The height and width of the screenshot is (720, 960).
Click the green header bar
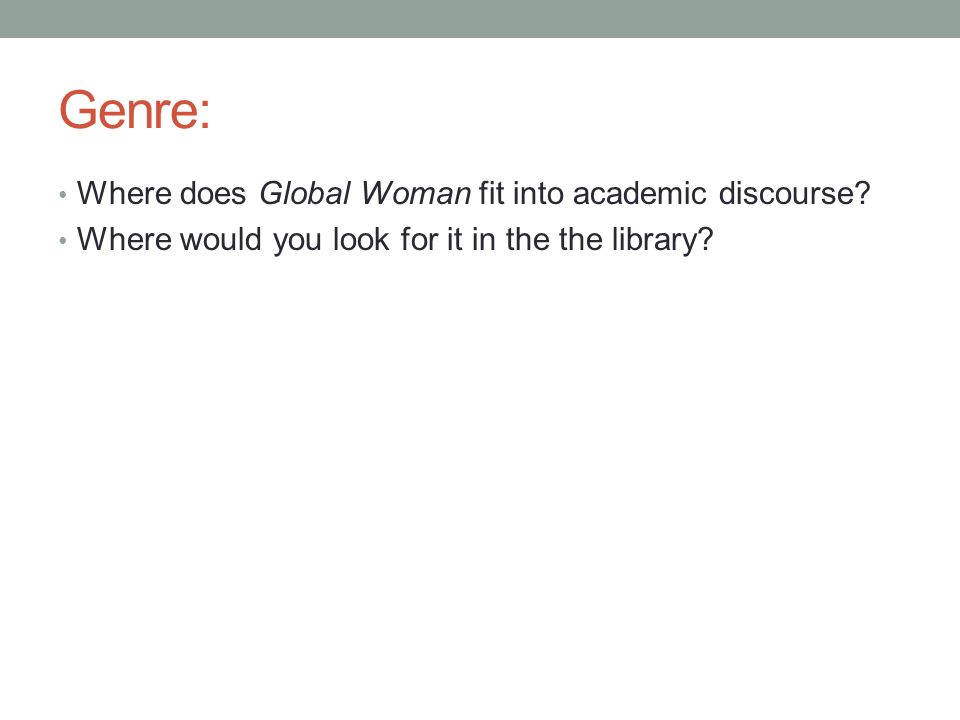pyautogui.click(x=480, y=19)
